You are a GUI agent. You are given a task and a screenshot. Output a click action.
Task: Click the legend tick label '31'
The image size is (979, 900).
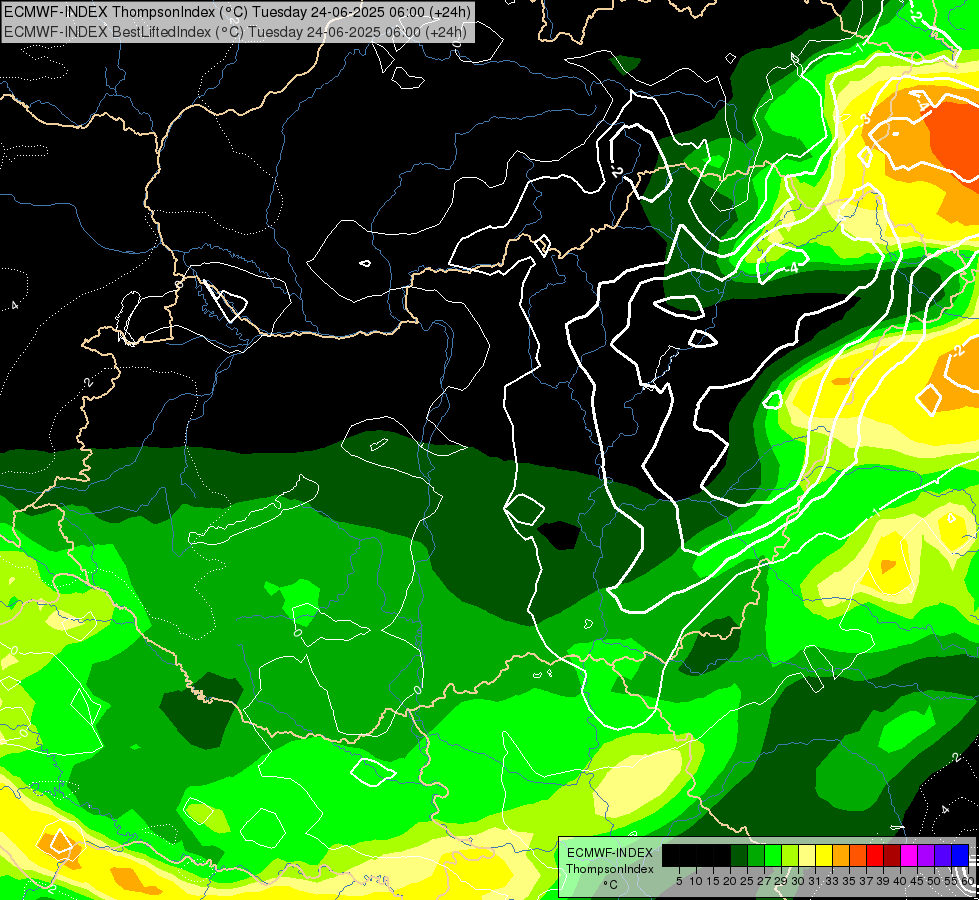[x=815, y=881]
